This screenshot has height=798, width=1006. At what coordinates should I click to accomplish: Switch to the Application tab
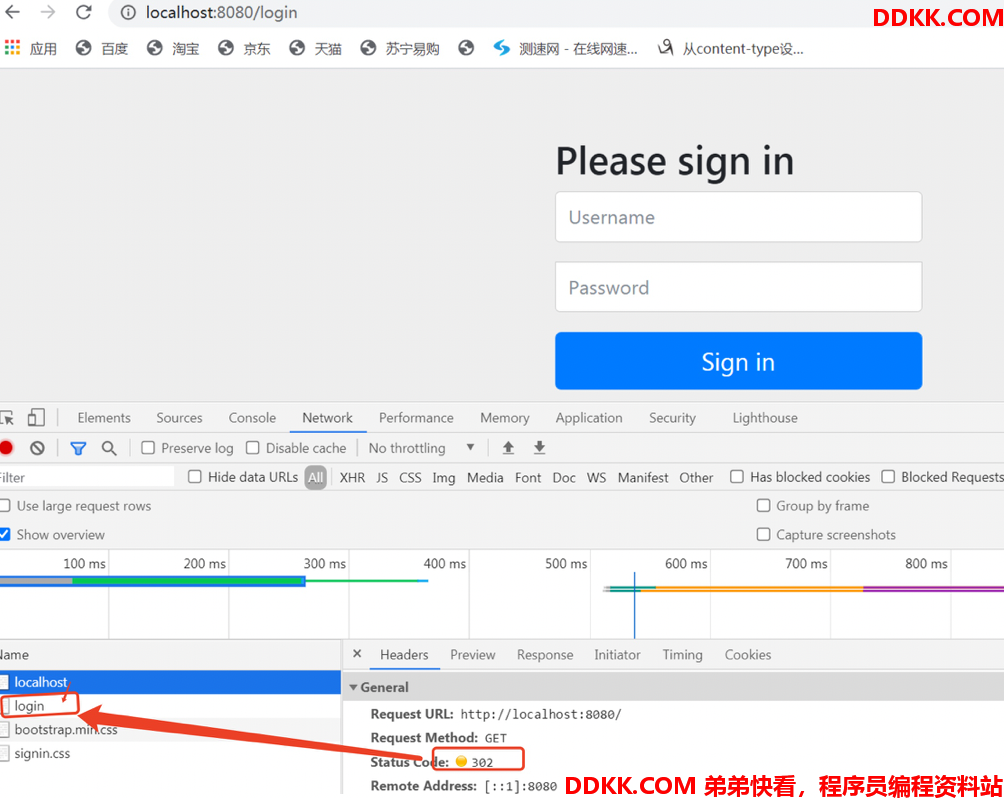pos(589,418)
